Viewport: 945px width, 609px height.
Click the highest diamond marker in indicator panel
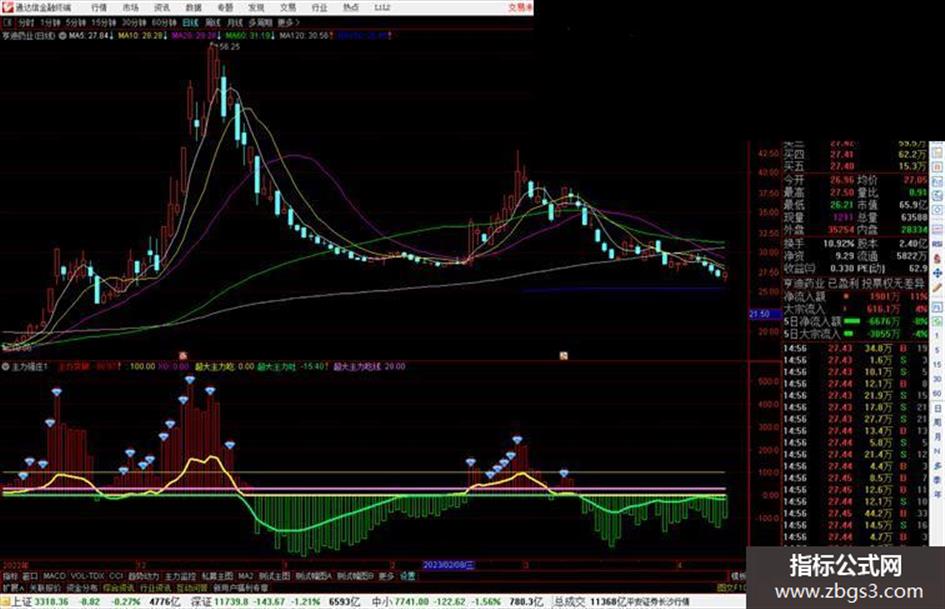coord(190,380)
